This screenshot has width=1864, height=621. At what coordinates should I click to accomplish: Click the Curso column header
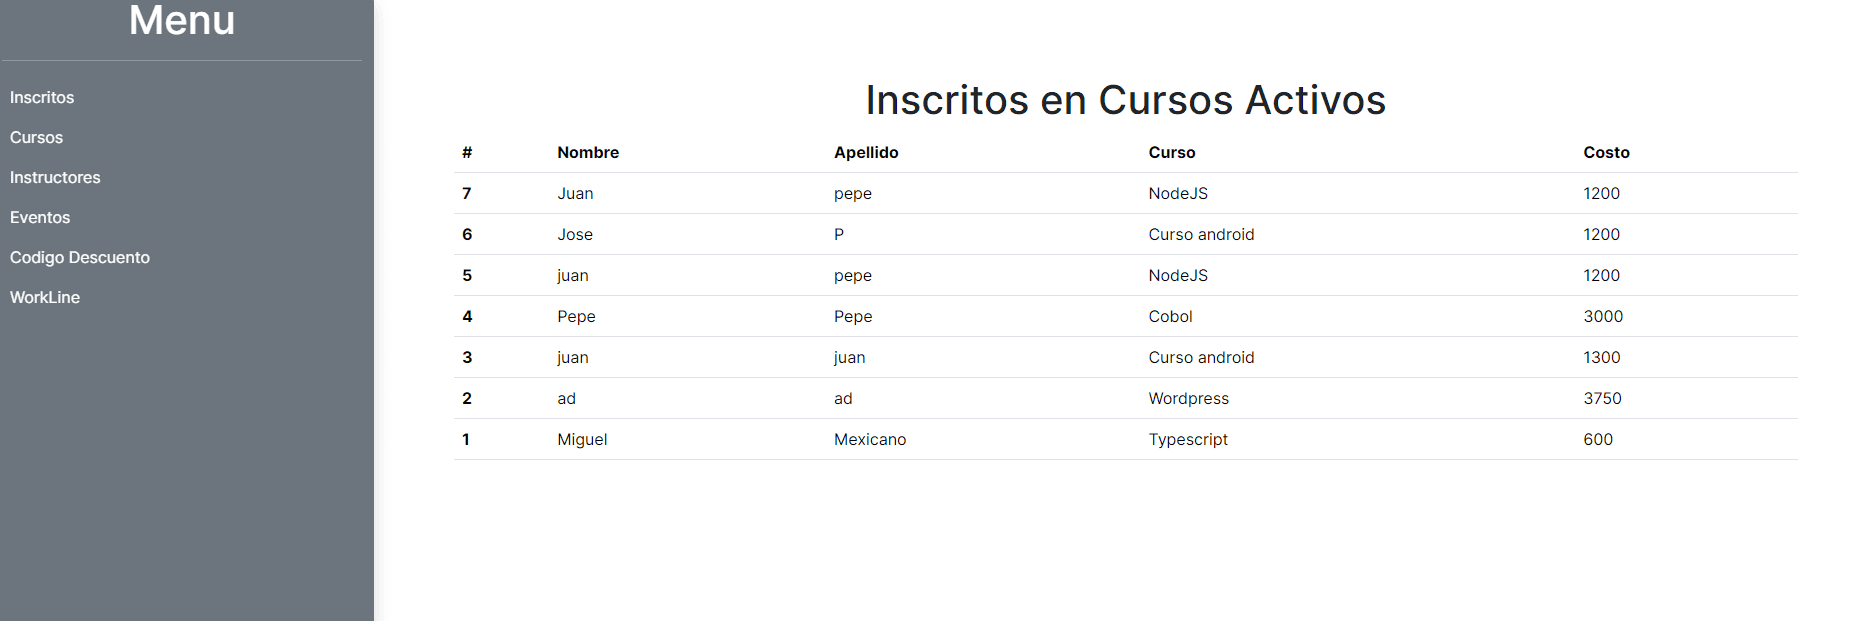pos(1172,152)
